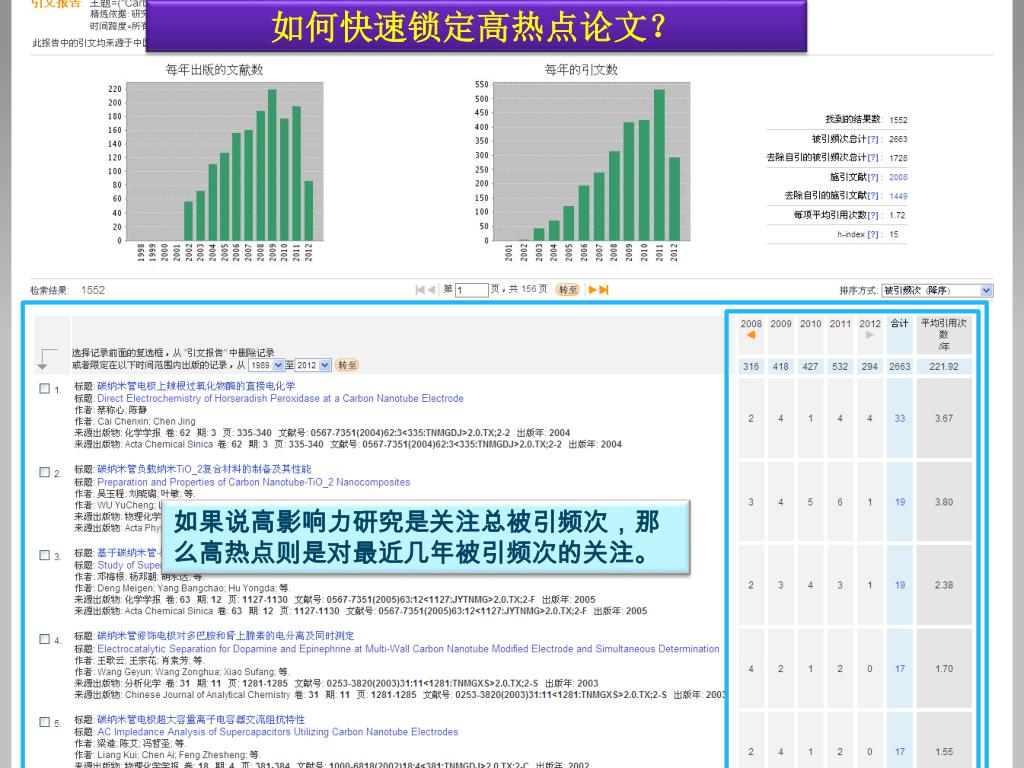Select the summary row total 2663

click(x=899, y=366)
